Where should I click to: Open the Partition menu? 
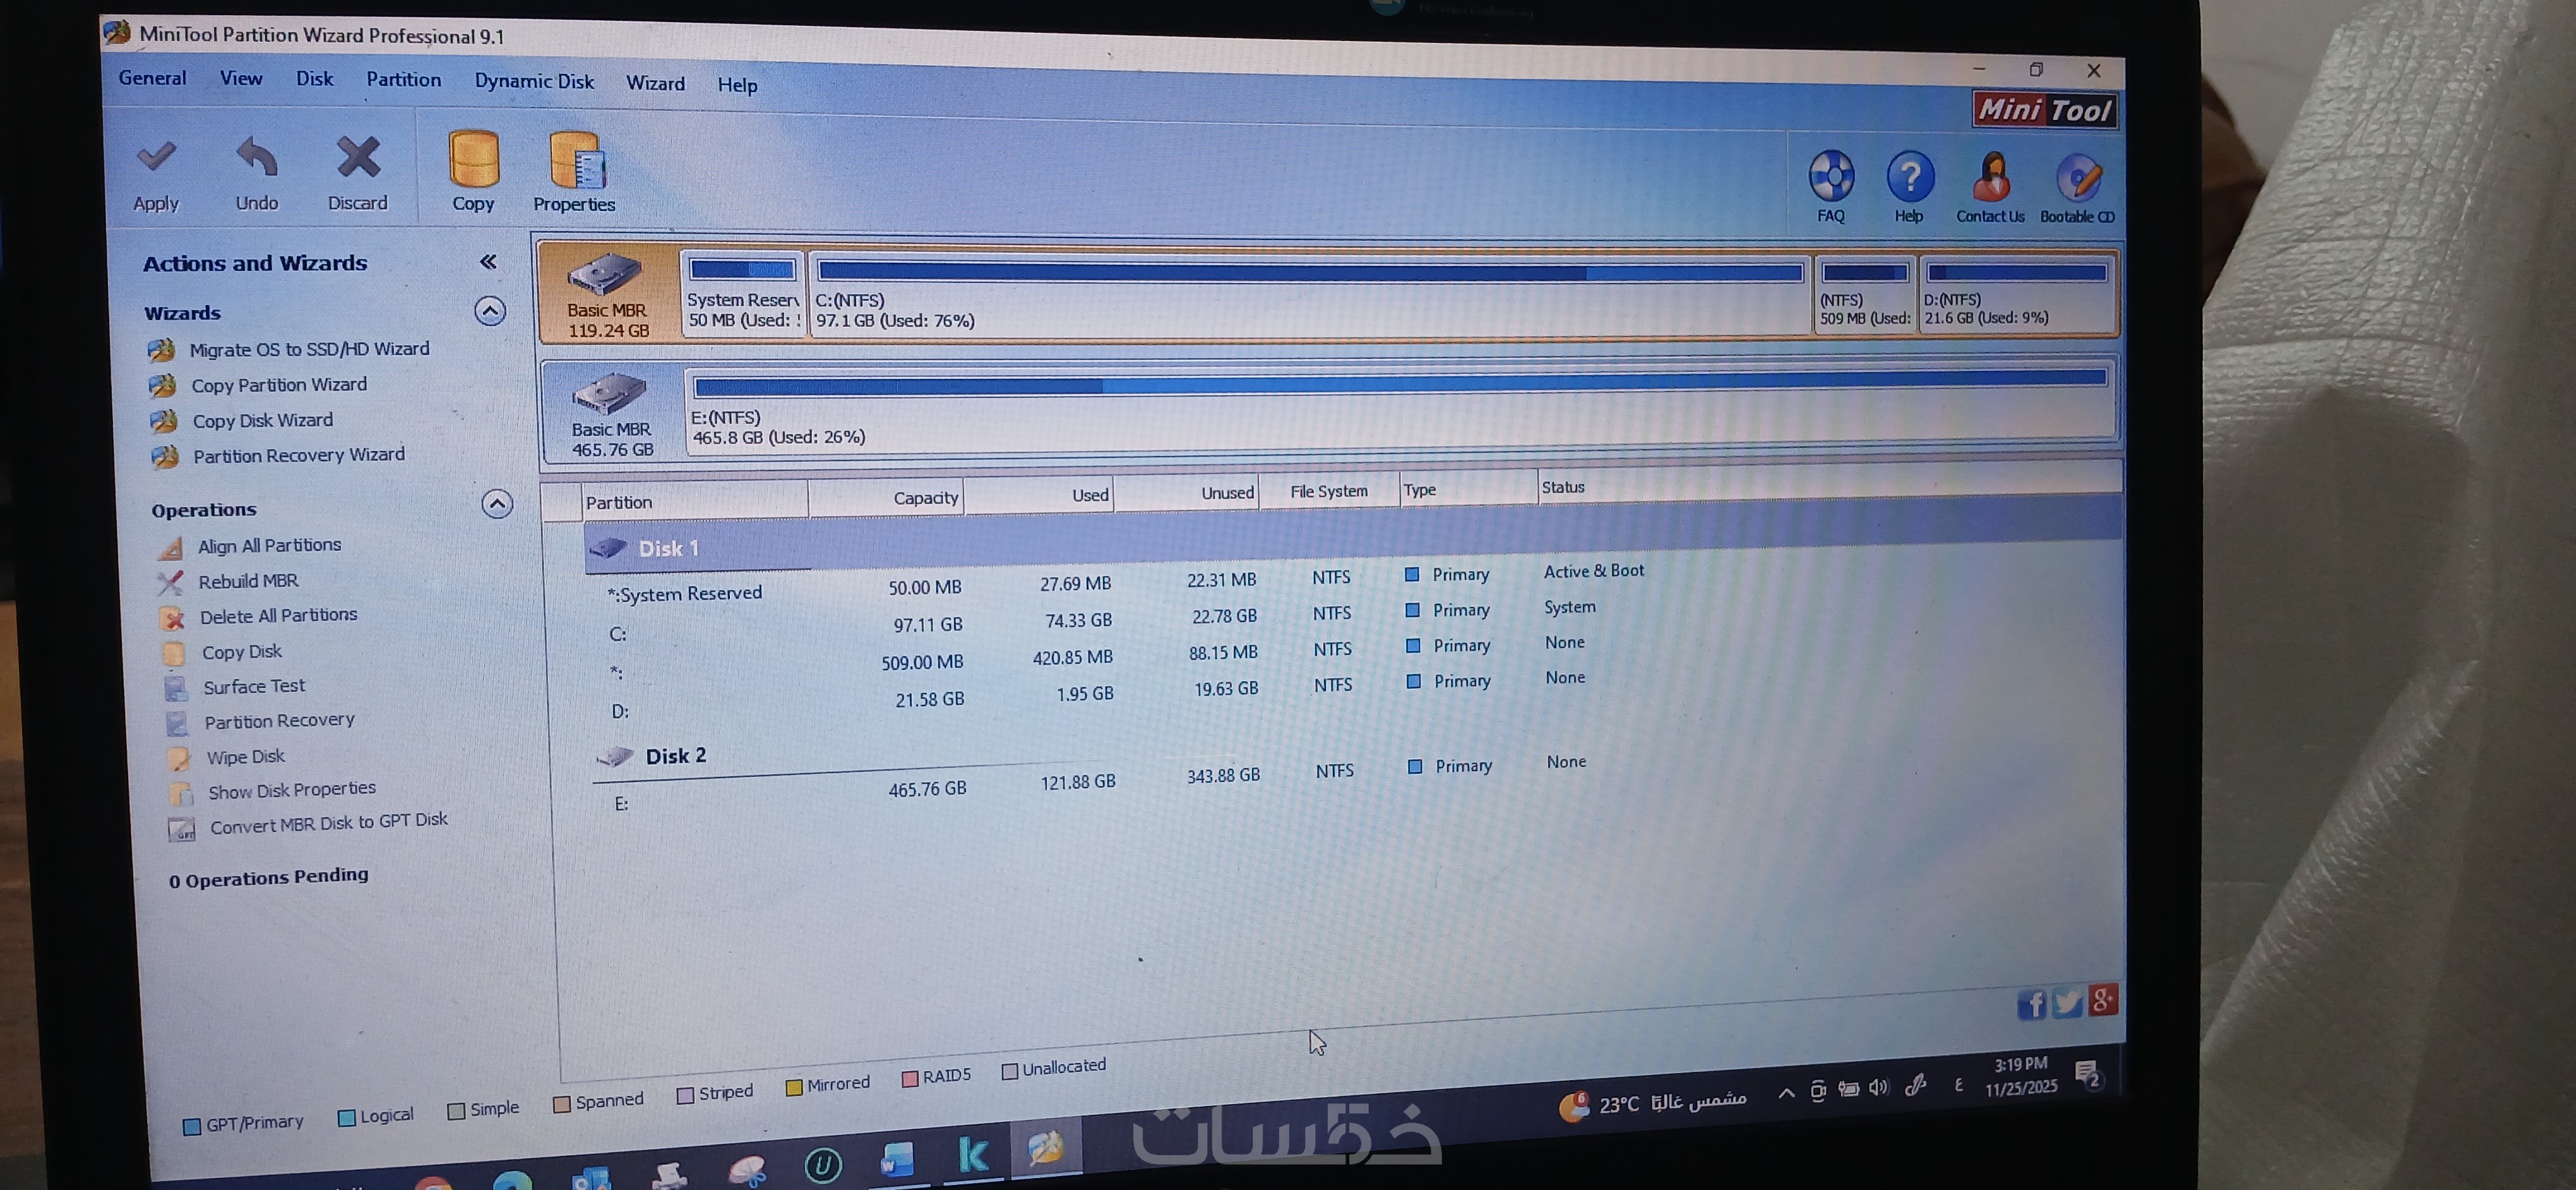pos(403,79)
